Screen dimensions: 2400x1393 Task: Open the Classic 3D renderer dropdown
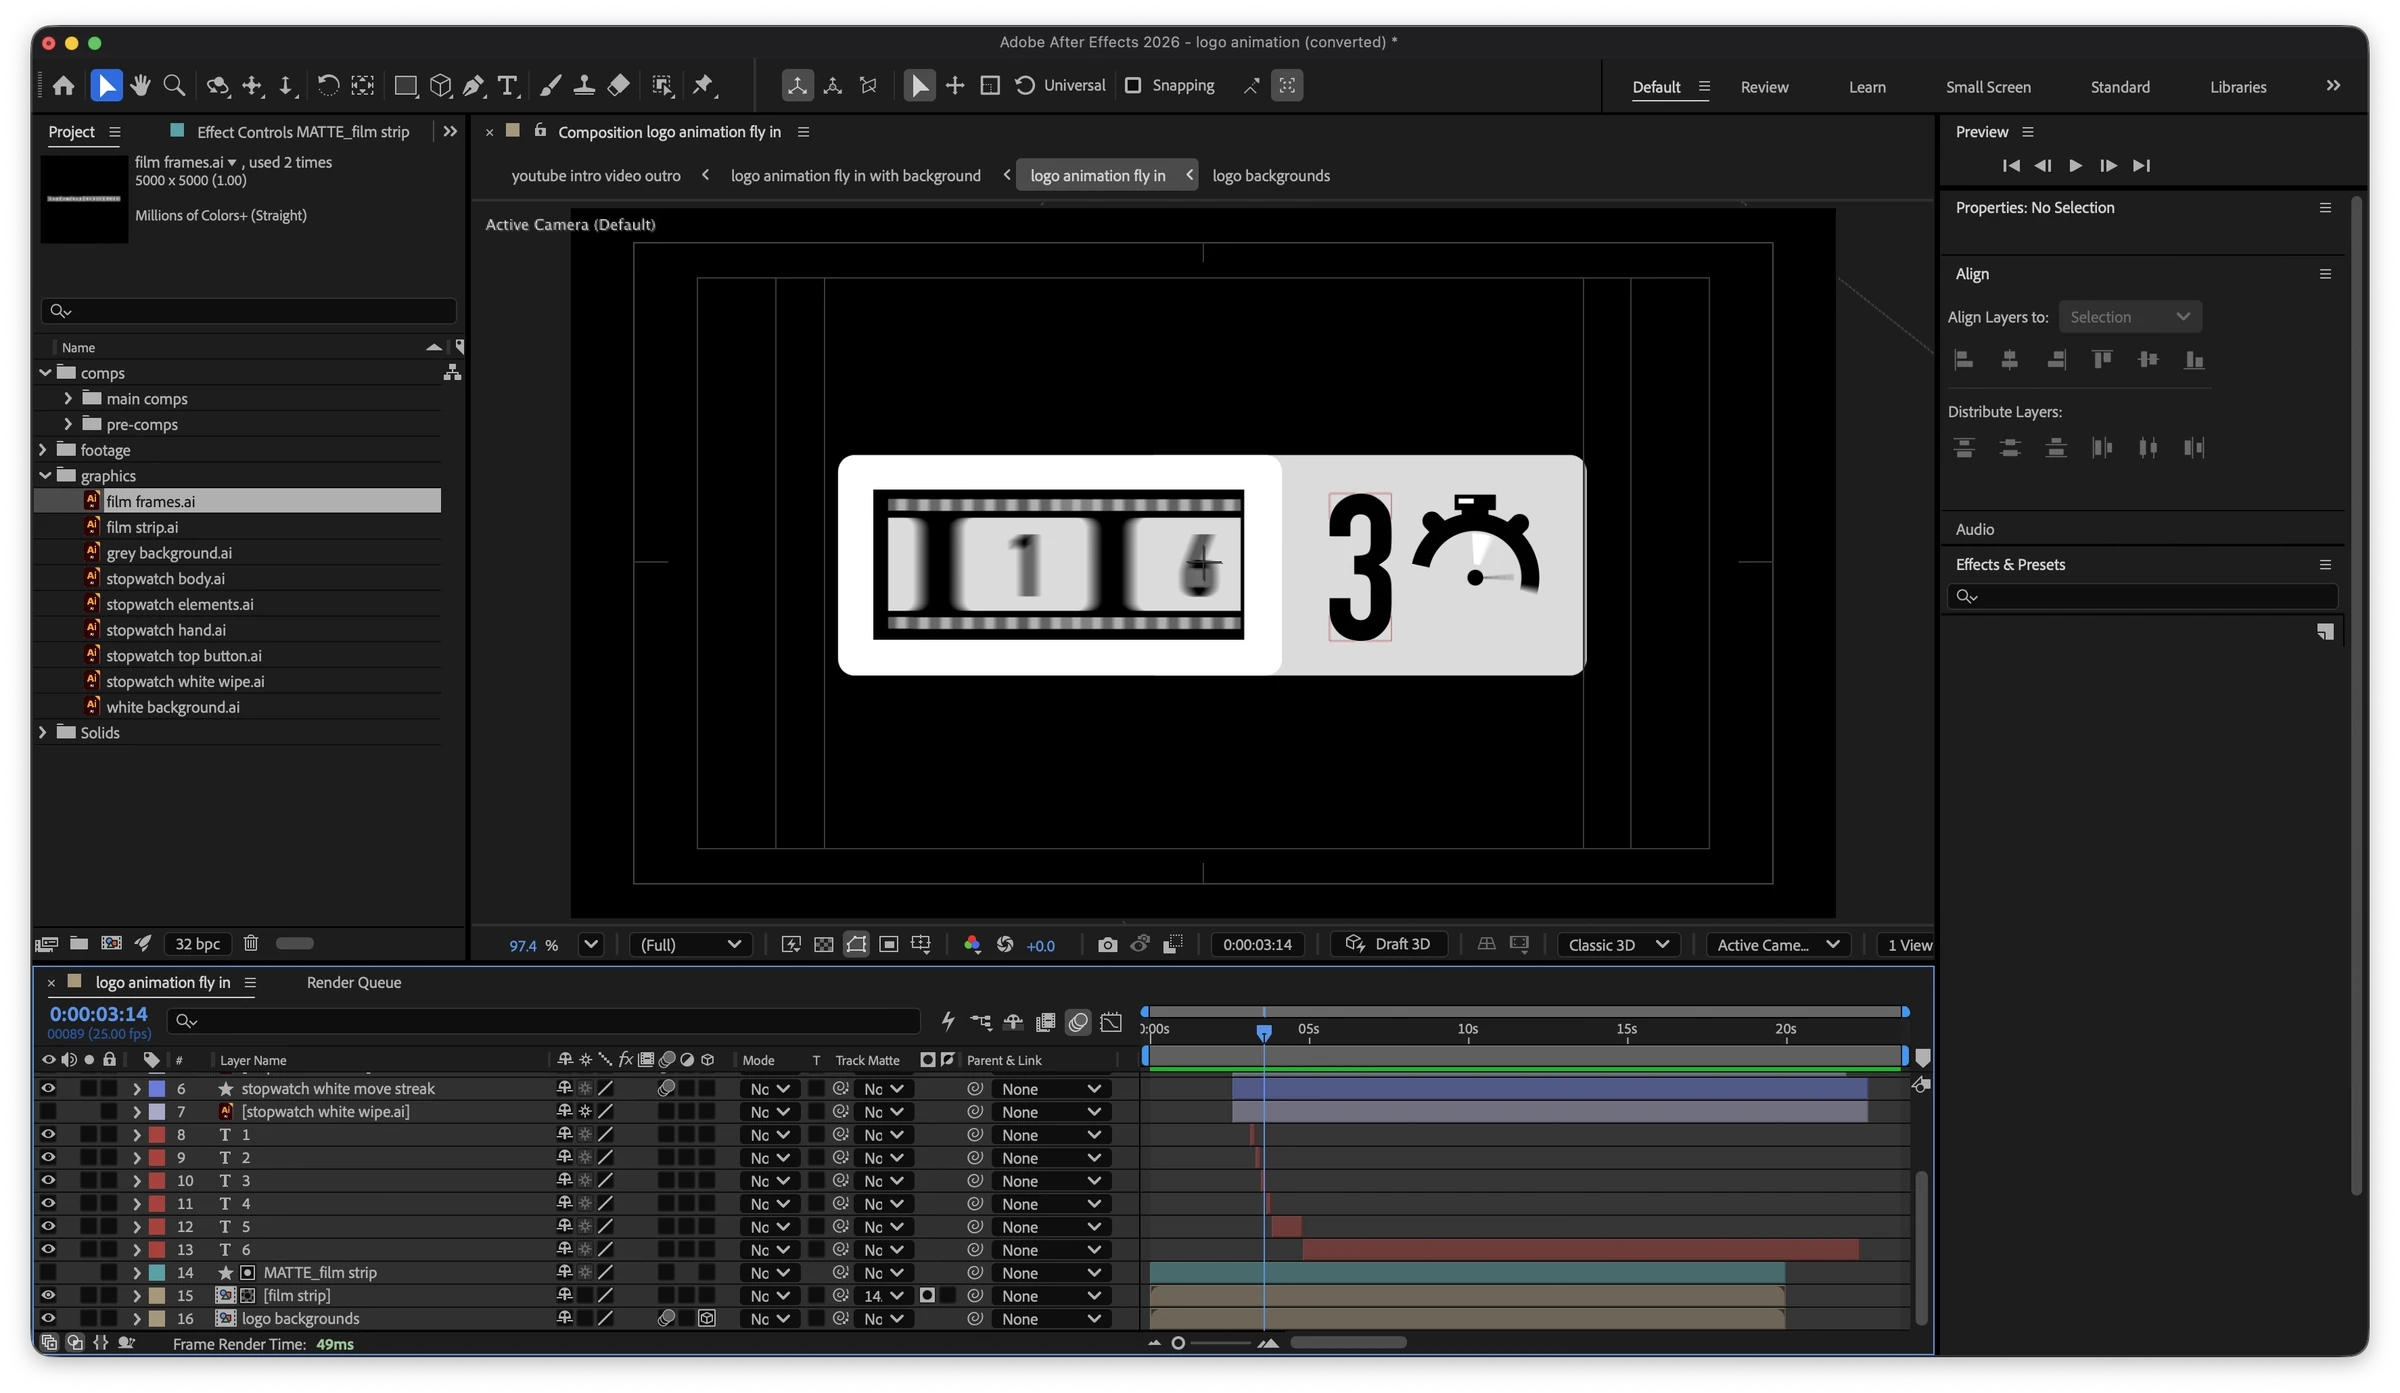[x=1618, y=945]
